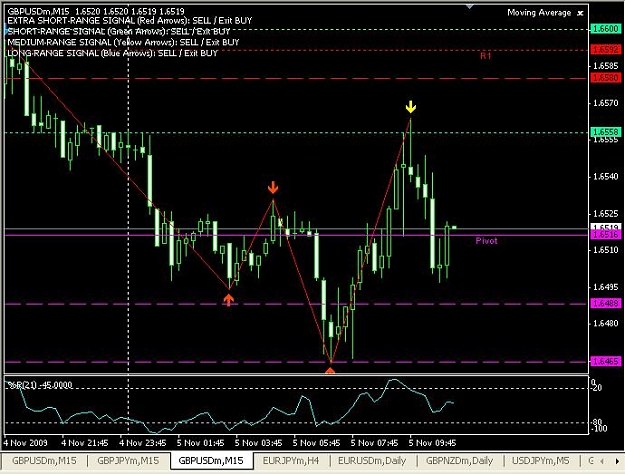Click the 1.6488 magenta price label
The height and width of the screenshot is (475, 625).
pos(605,303)
